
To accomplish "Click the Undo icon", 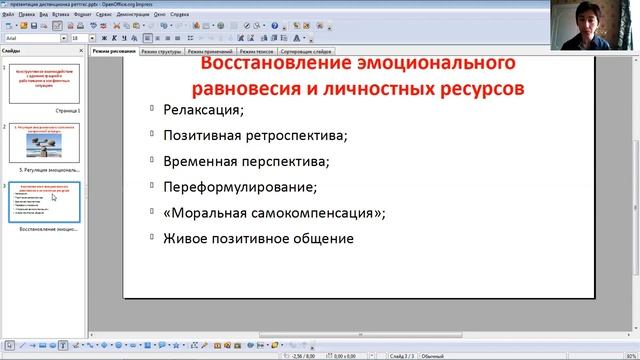I will [164, 26].
